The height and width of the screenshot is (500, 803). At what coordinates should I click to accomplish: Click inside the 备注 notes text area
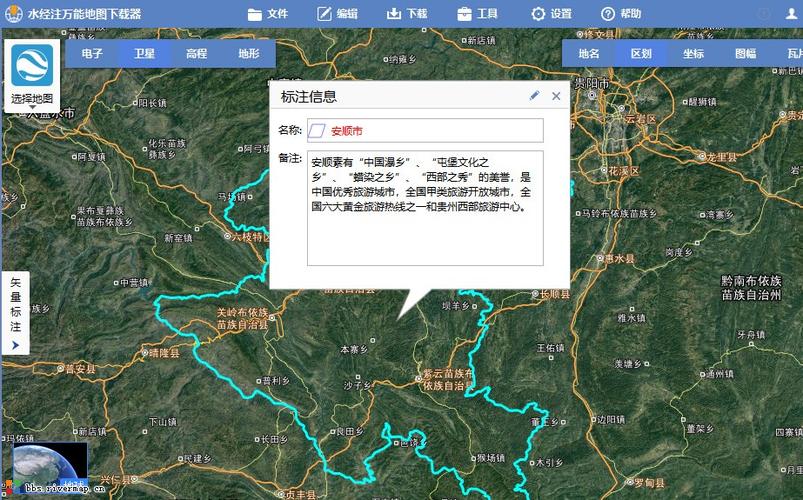[425, 208]
